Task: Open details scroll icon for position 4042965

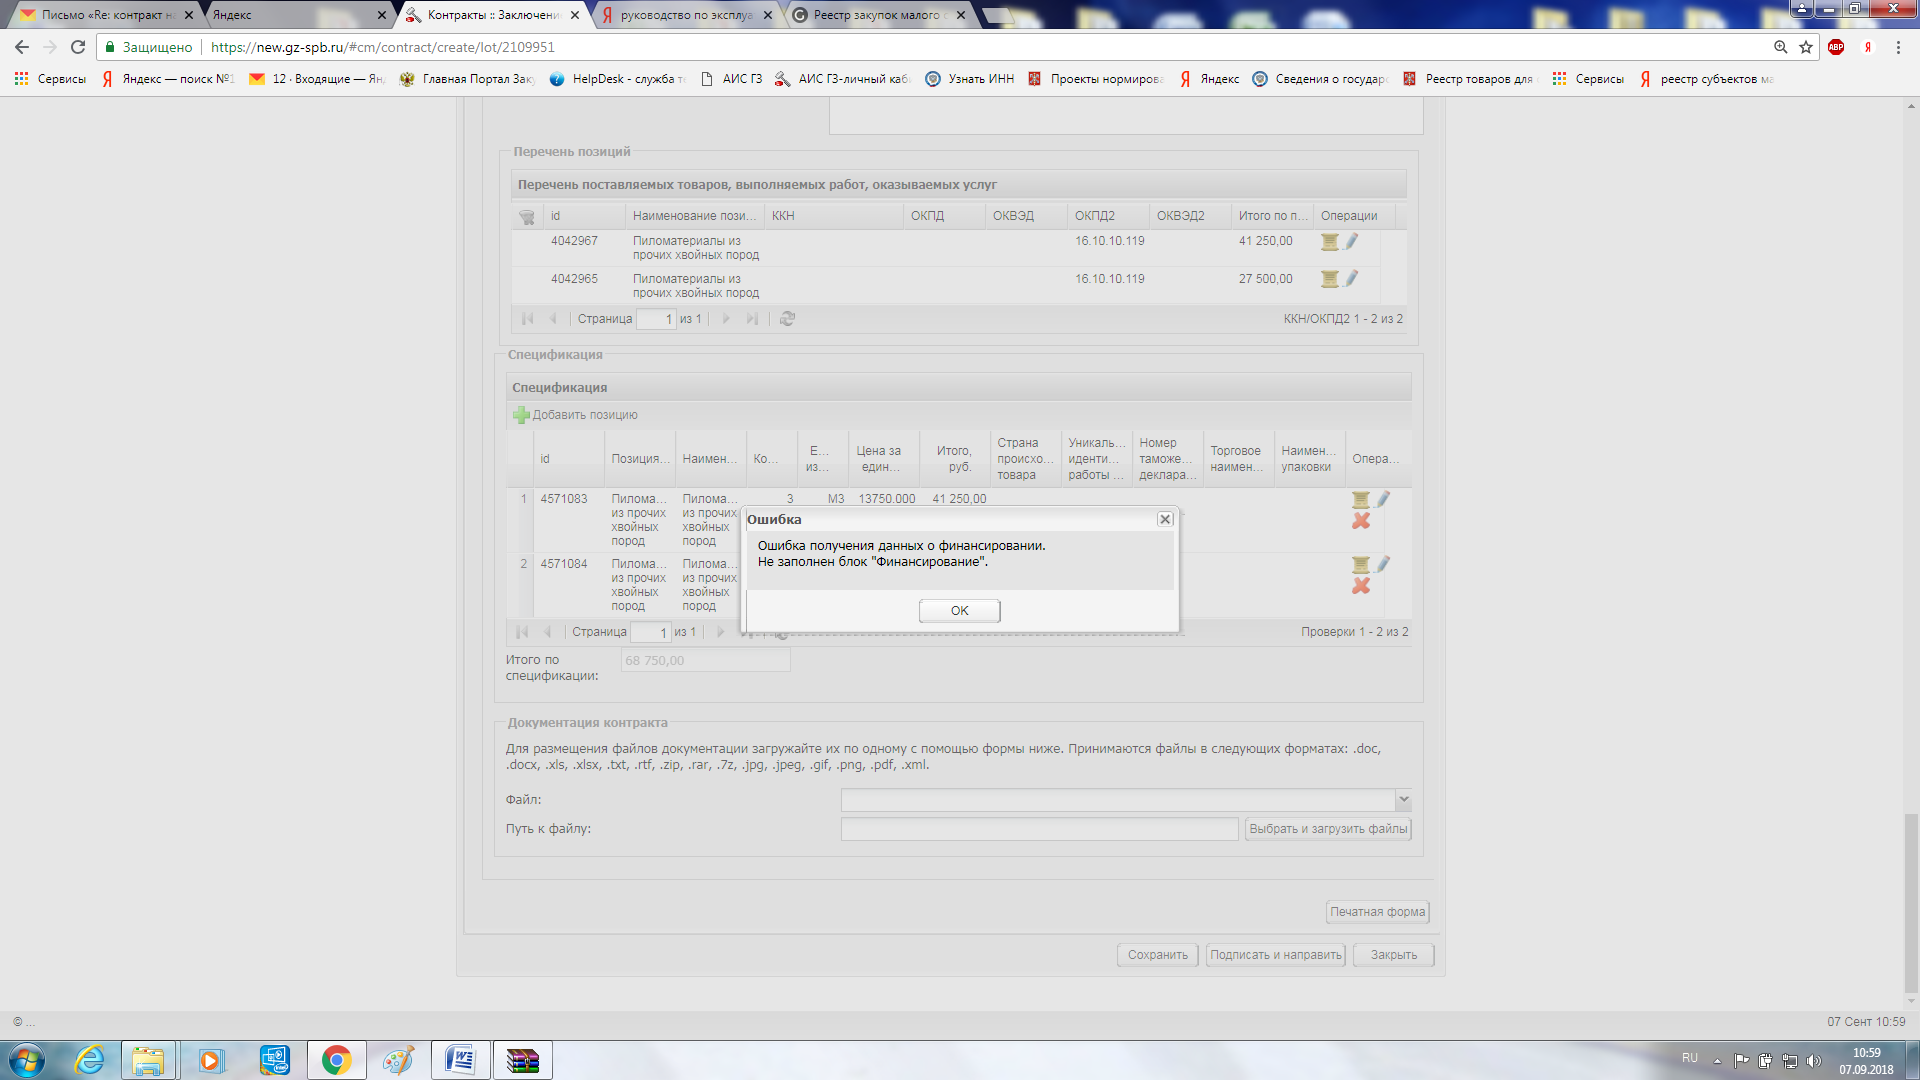Action: 1329,279
